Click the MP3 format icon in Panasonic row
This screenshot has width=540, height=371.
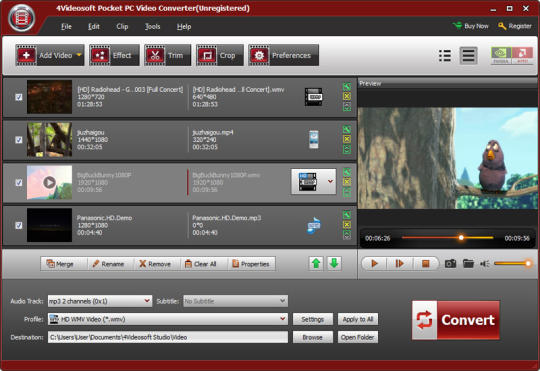(x=314, y=226)
